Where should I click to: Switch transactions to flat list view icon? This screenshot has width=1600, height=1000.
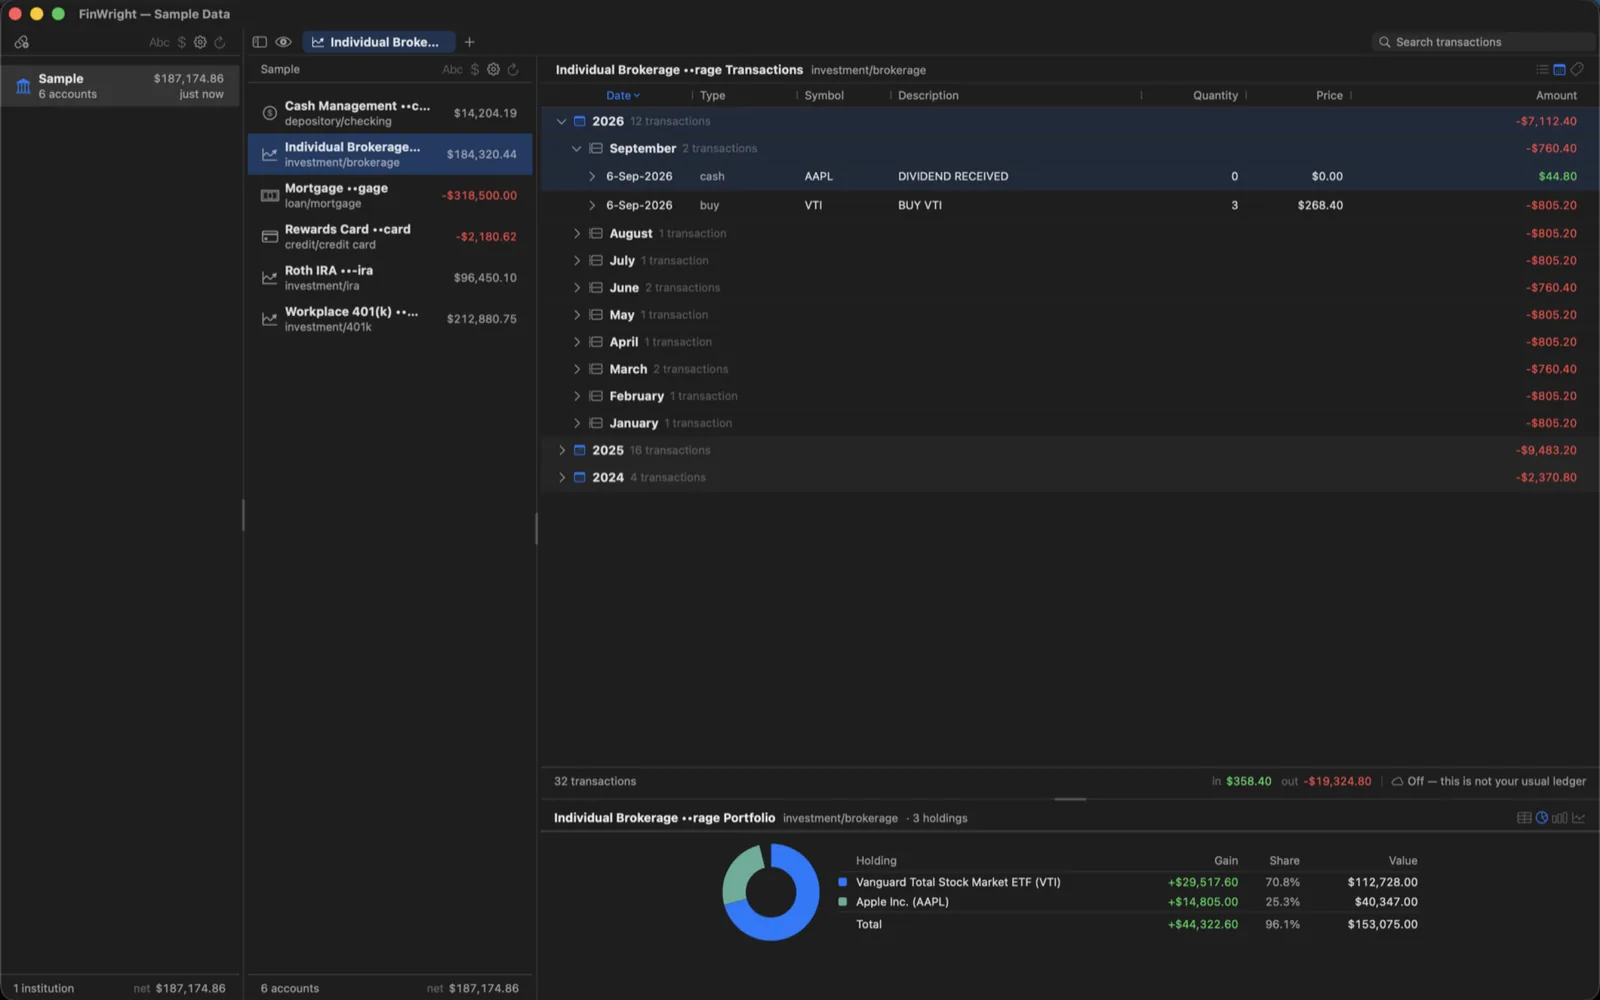[x=1542, y=69]
